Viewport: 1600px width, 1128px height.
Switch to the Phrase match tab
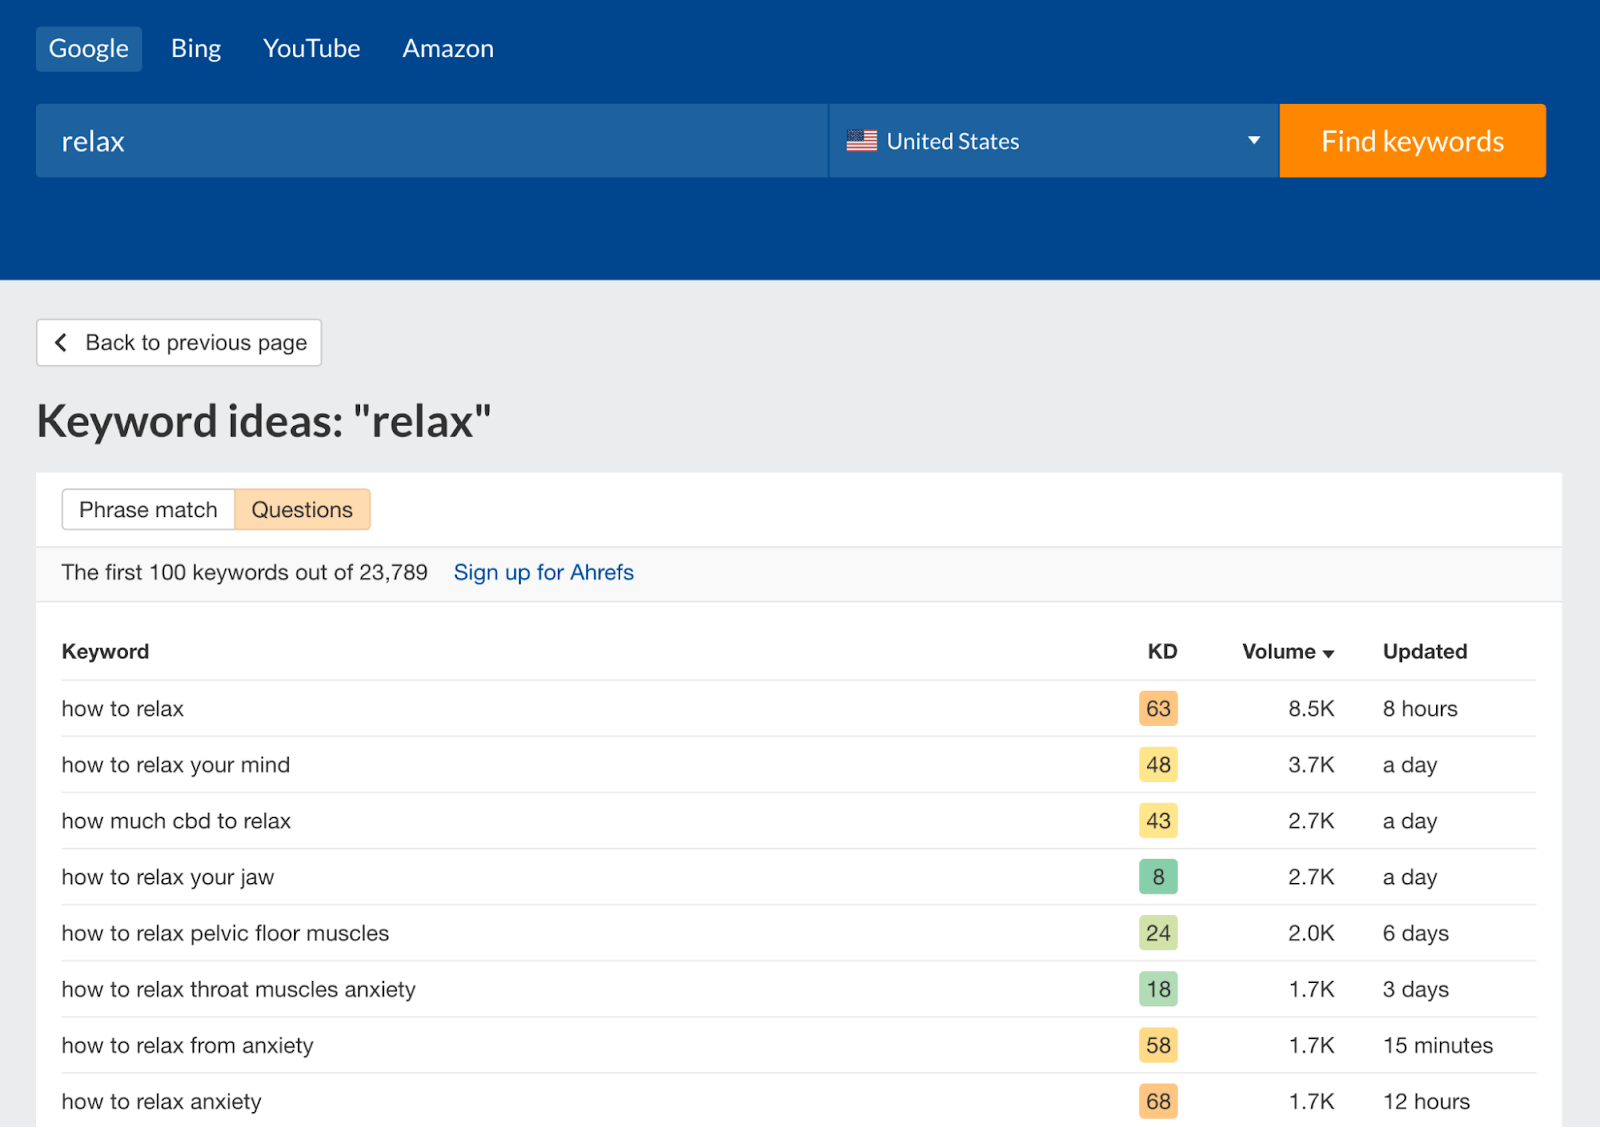pos(148,509)
